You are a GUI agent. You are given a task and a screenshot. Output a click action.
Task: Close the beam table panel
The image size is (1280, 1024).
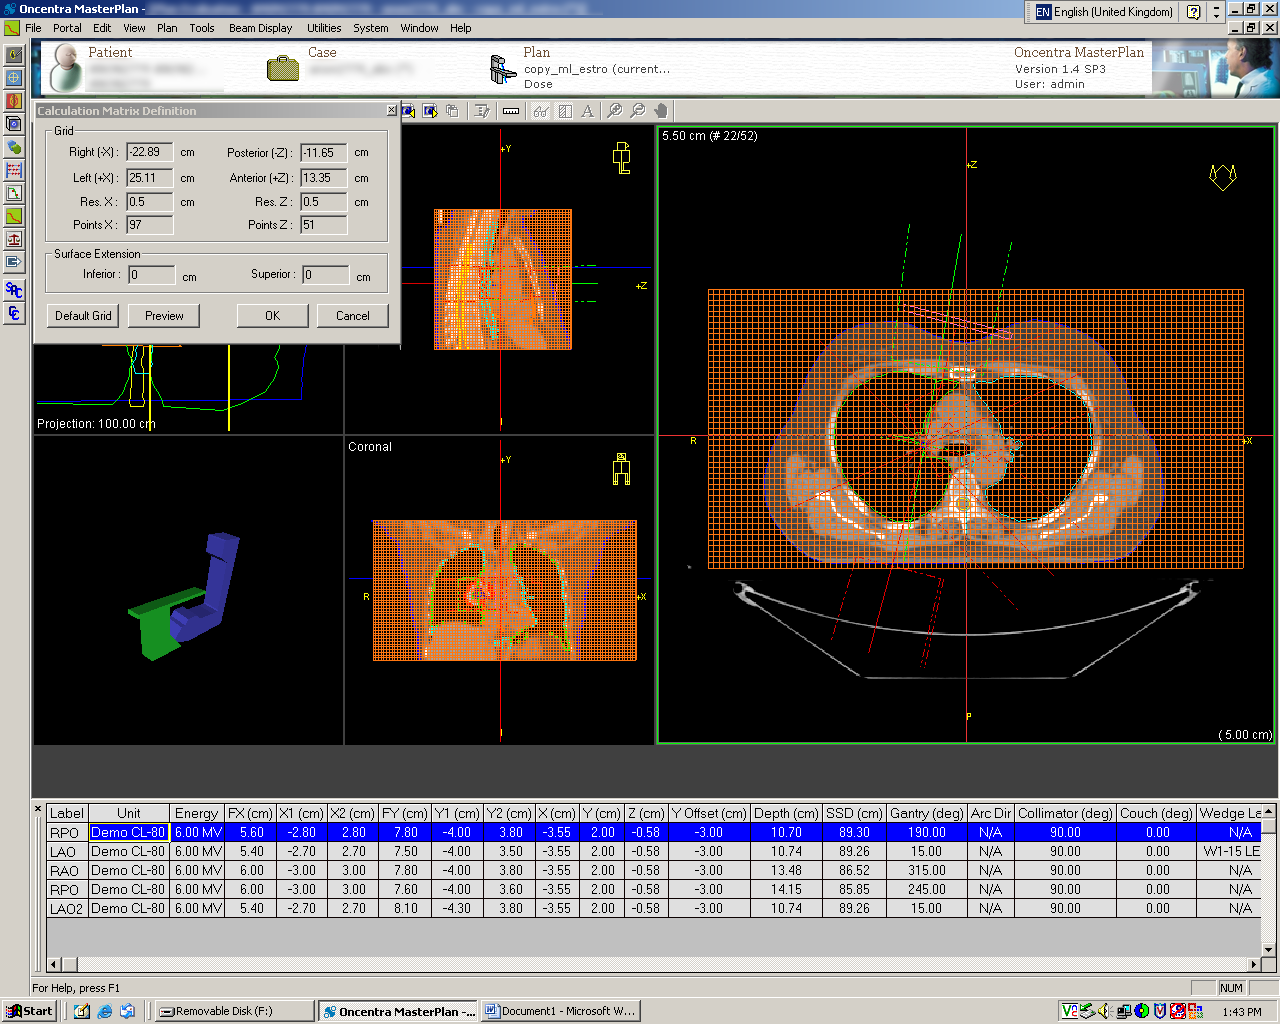pyautogui.click(x=39, y=809)
